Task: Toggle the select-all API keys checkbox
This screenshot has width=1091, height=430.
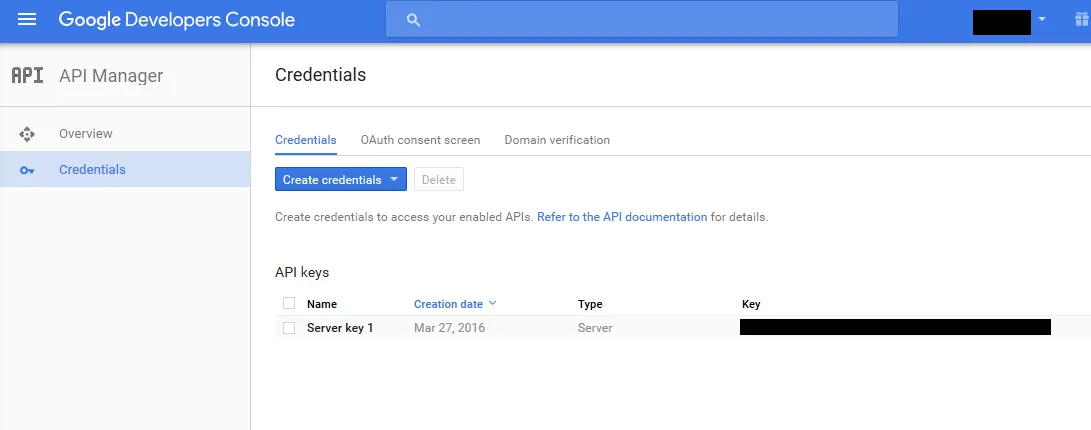Action: [289, 303]
